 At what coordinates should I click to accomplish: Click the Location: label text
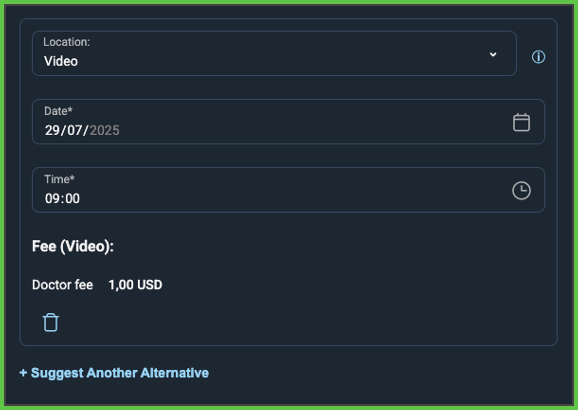67,42
